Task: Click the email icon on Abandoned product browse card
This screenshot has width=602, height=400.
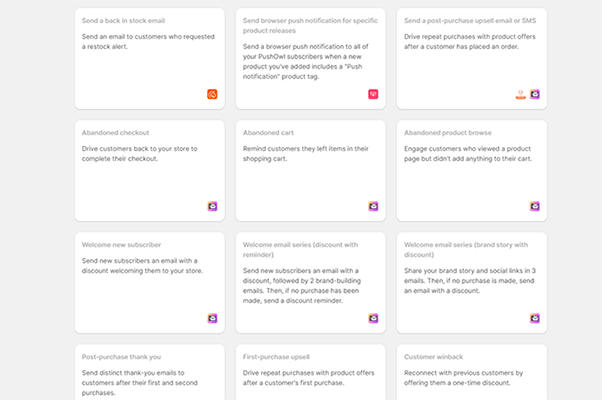Action: [535, 206]
